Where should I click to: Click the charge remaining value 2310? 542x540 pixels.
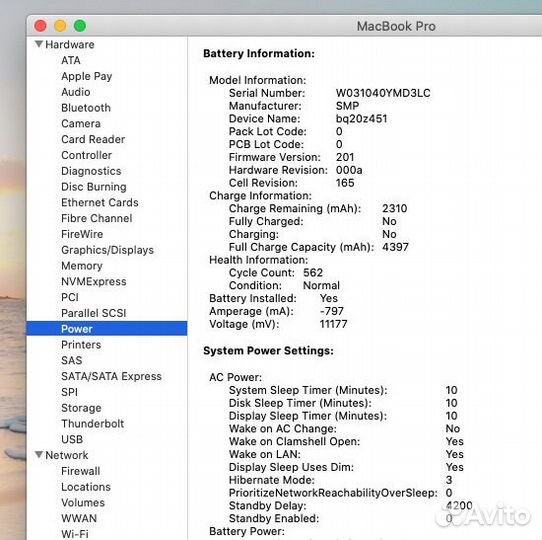[x=394, y=208]
